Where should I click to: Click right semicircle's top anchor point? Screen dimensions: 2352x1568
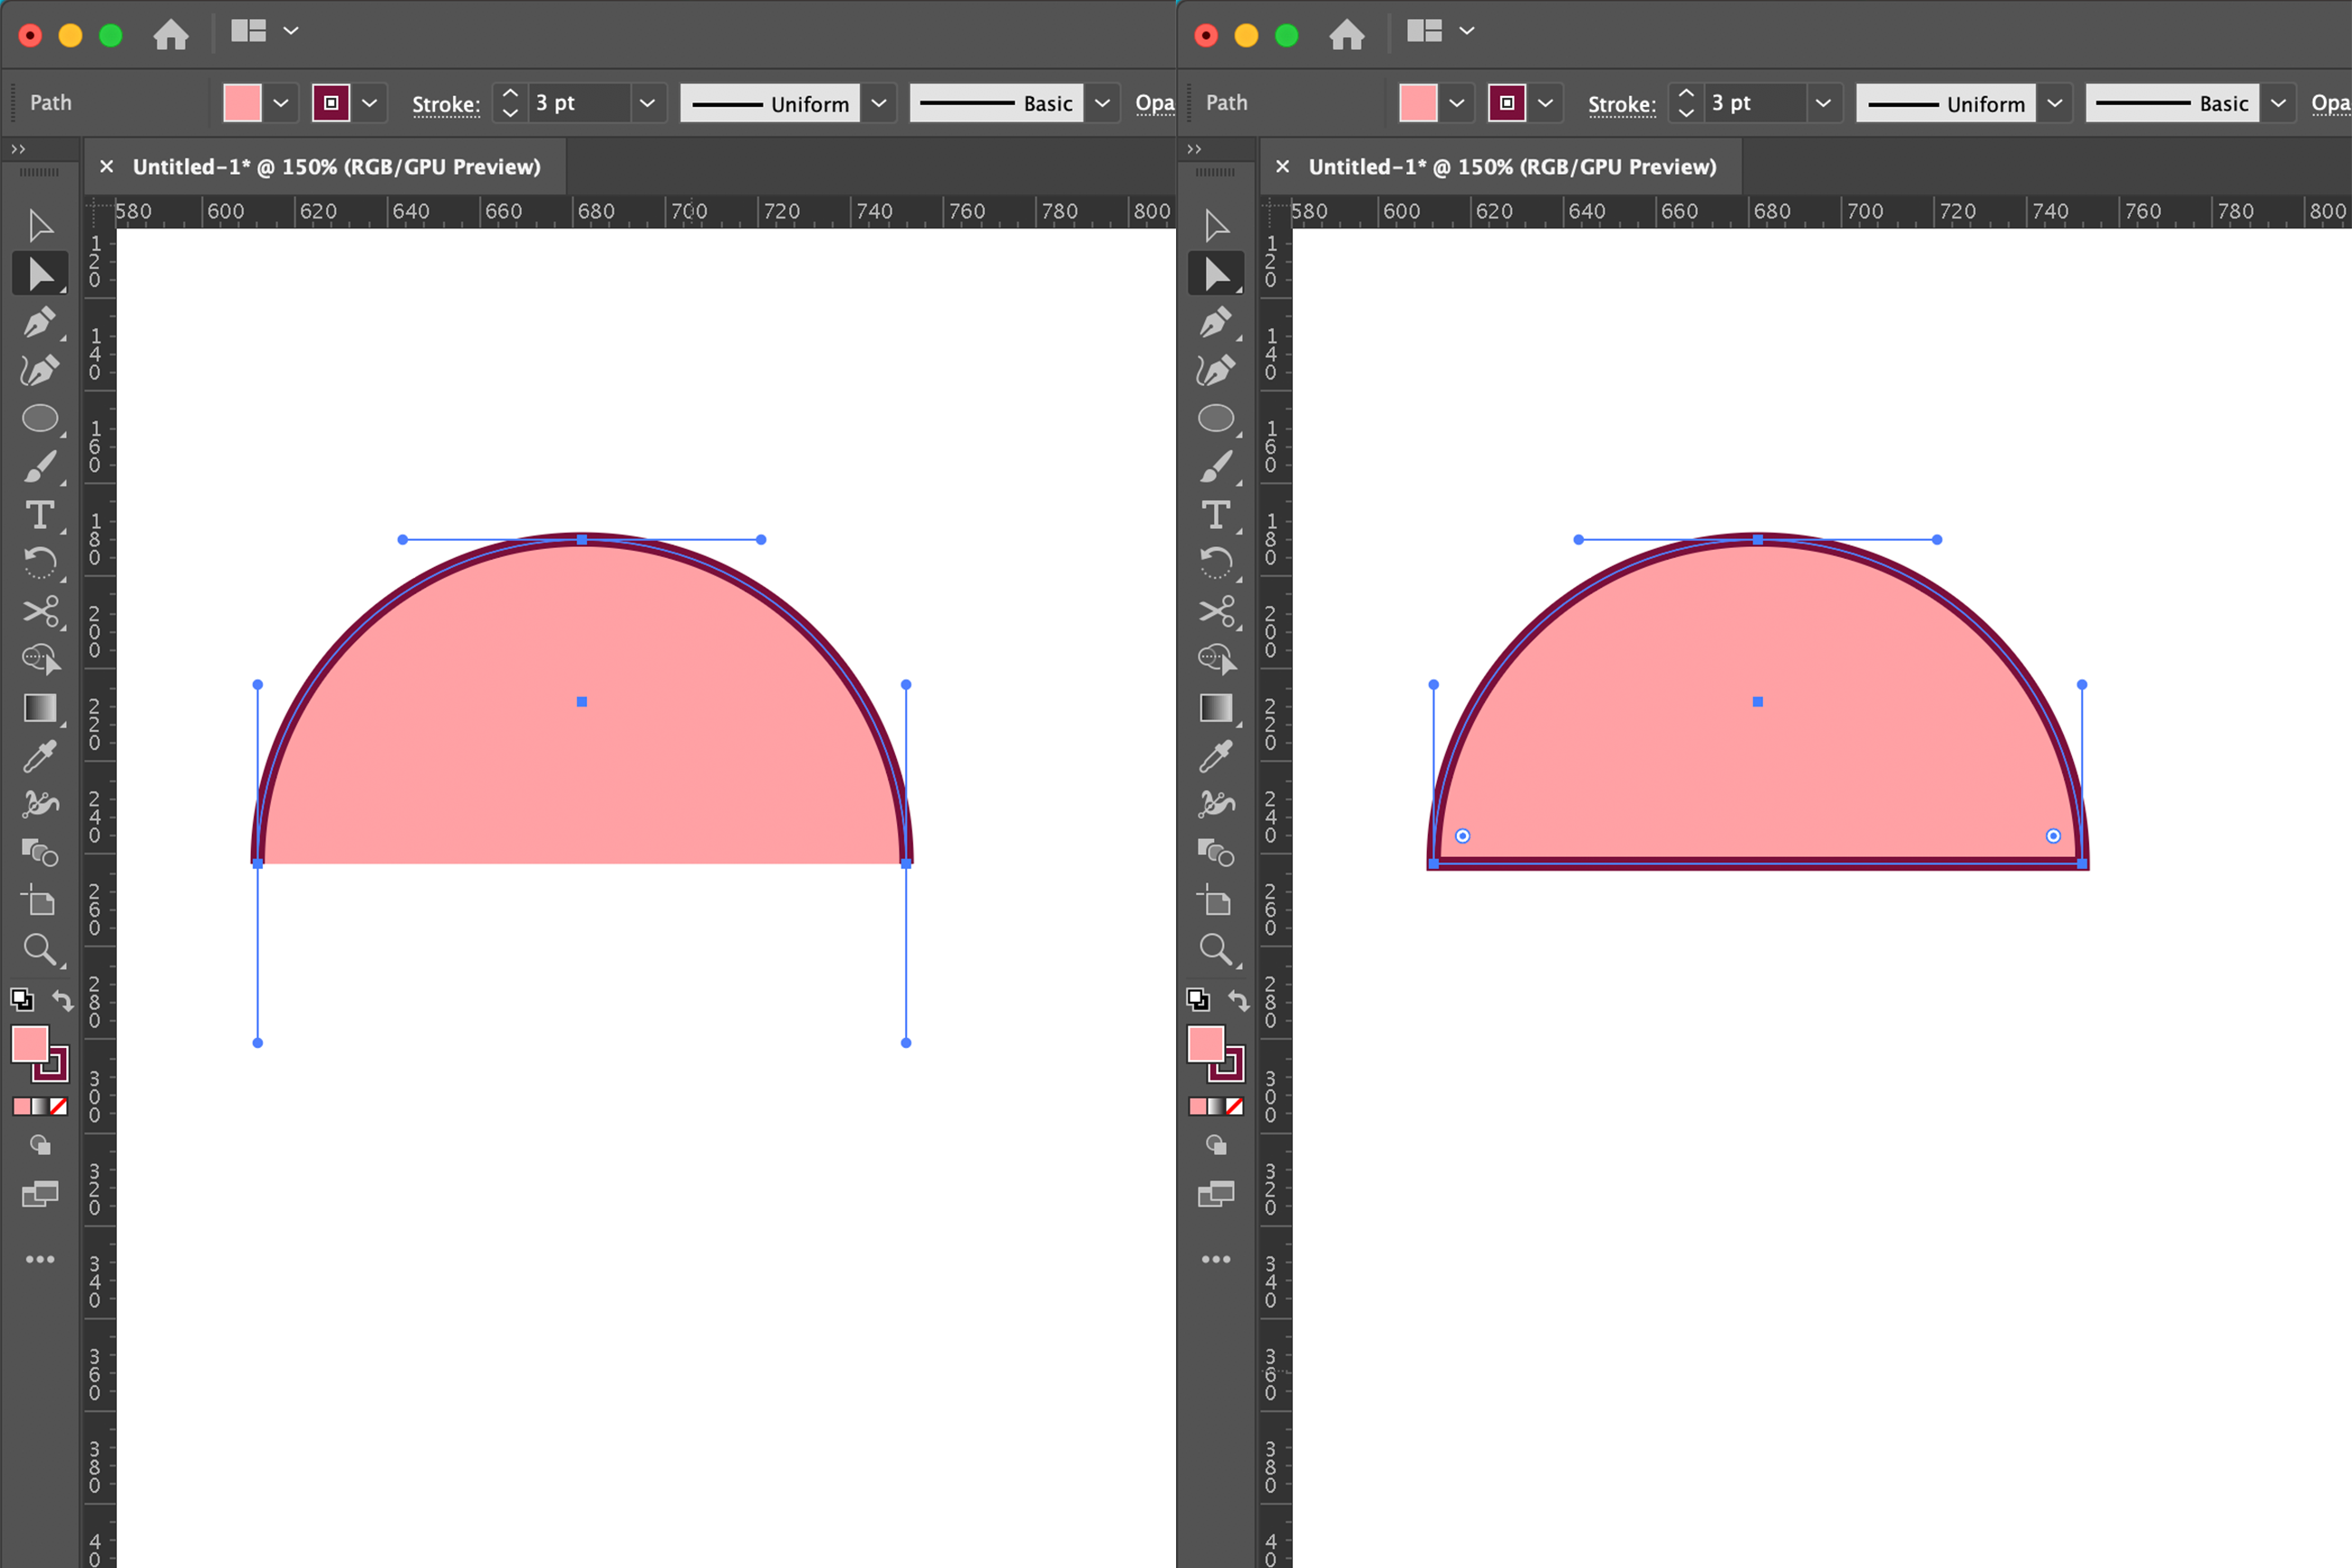tap(1757, 540)
